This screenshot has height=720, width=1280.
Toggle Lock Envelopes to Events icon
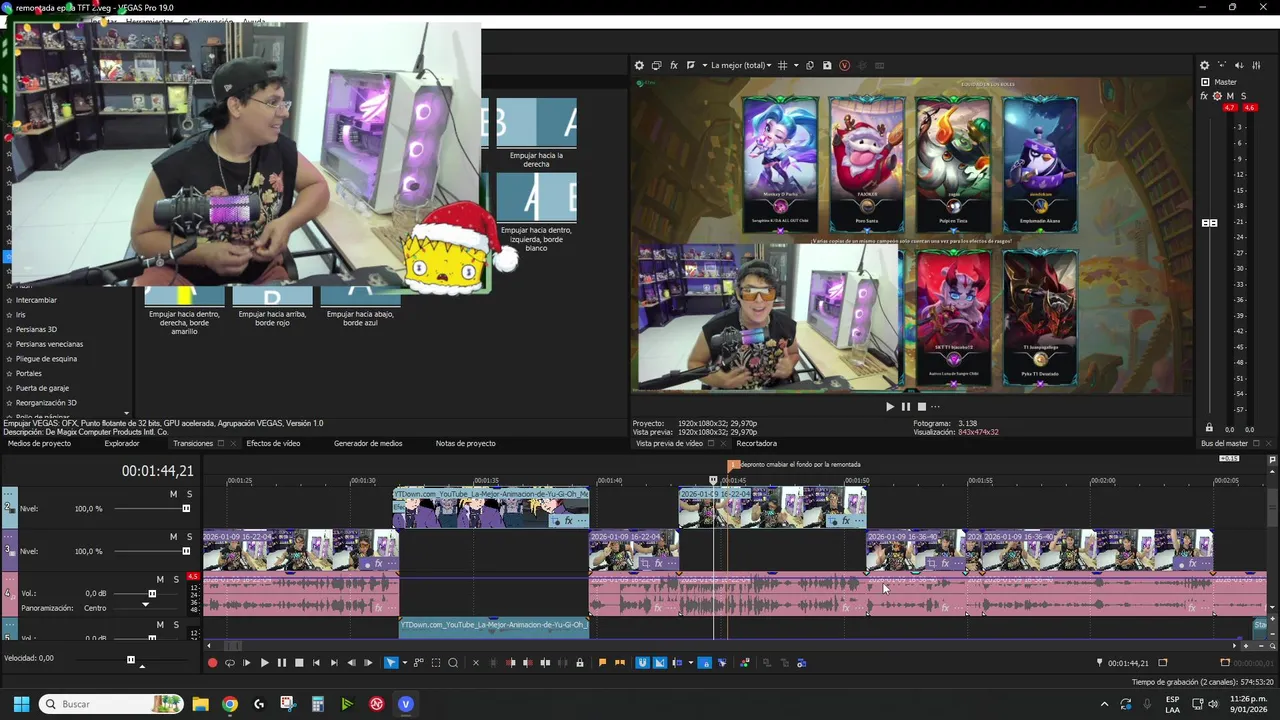(704, 662)
